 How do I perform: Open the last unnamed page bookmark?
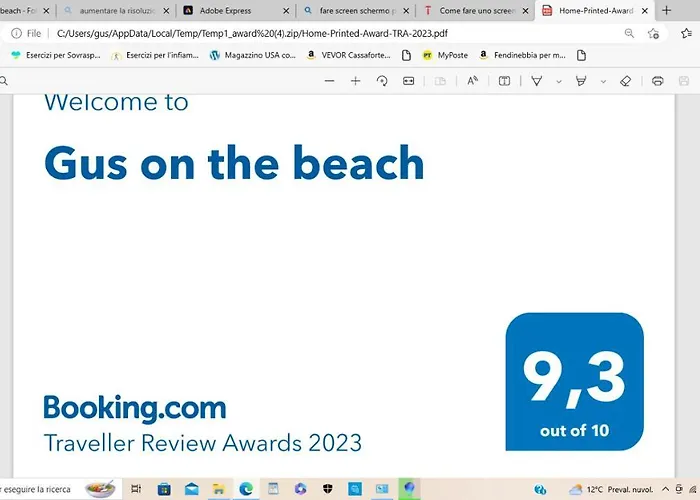click(x=581, y=55)
